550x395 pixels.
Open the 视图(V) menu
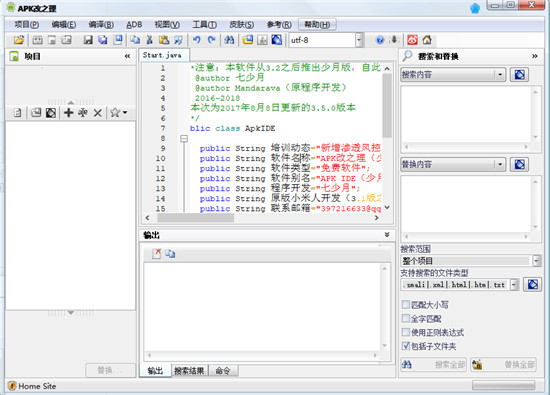coord(167,25)
